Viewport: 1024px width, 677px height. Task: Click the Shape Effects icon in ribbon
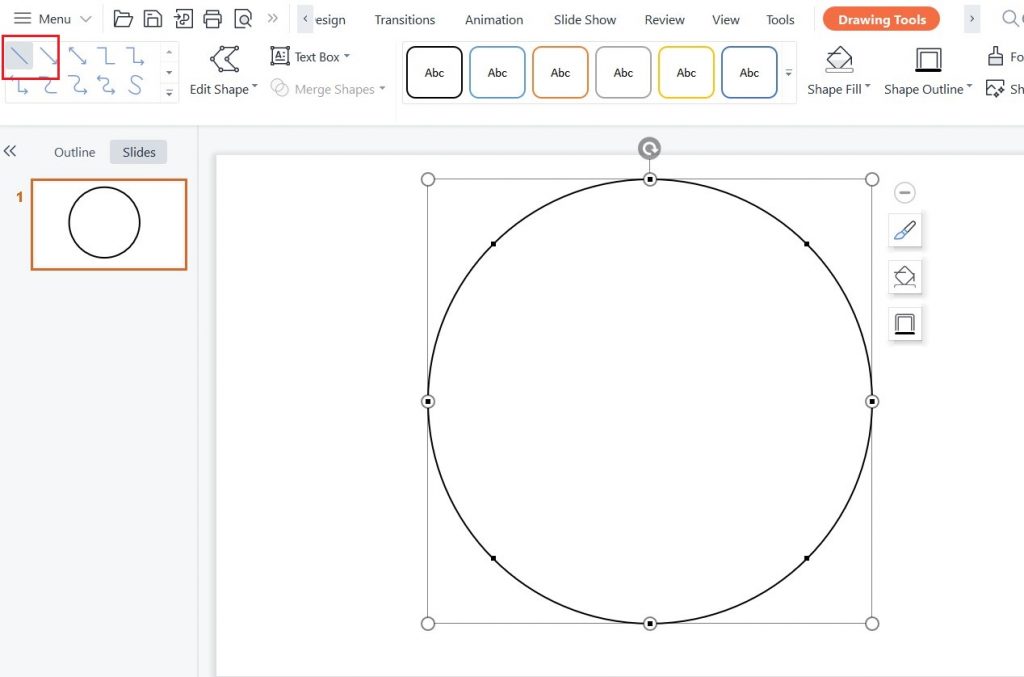click(995, 89)
